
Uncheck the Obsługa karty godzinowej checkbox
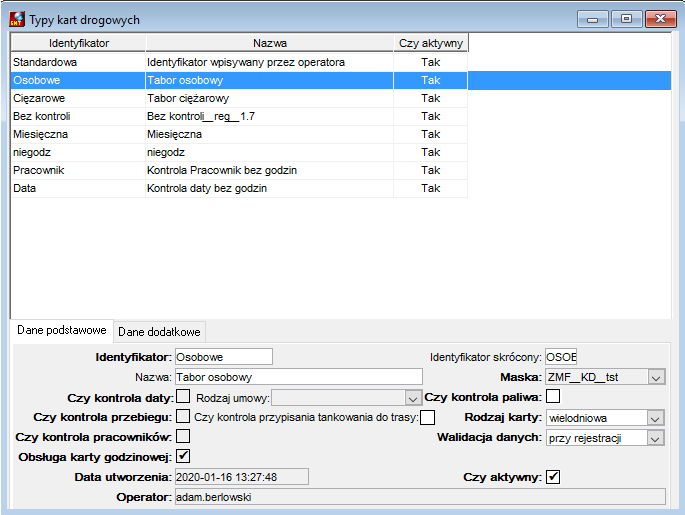[x=183, y=456]
